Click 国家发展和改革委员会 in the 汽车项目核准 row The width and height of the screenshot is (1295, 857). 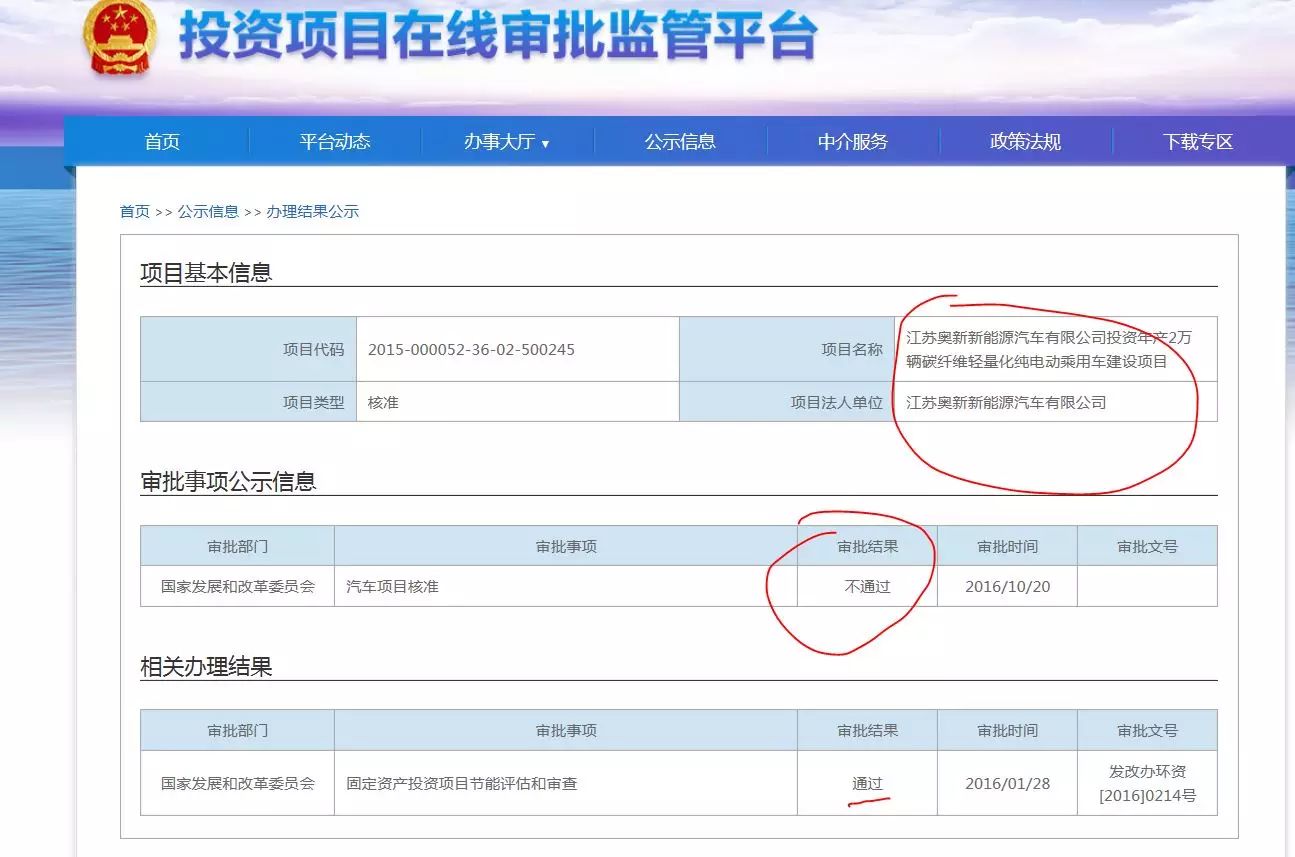point(238,587)
